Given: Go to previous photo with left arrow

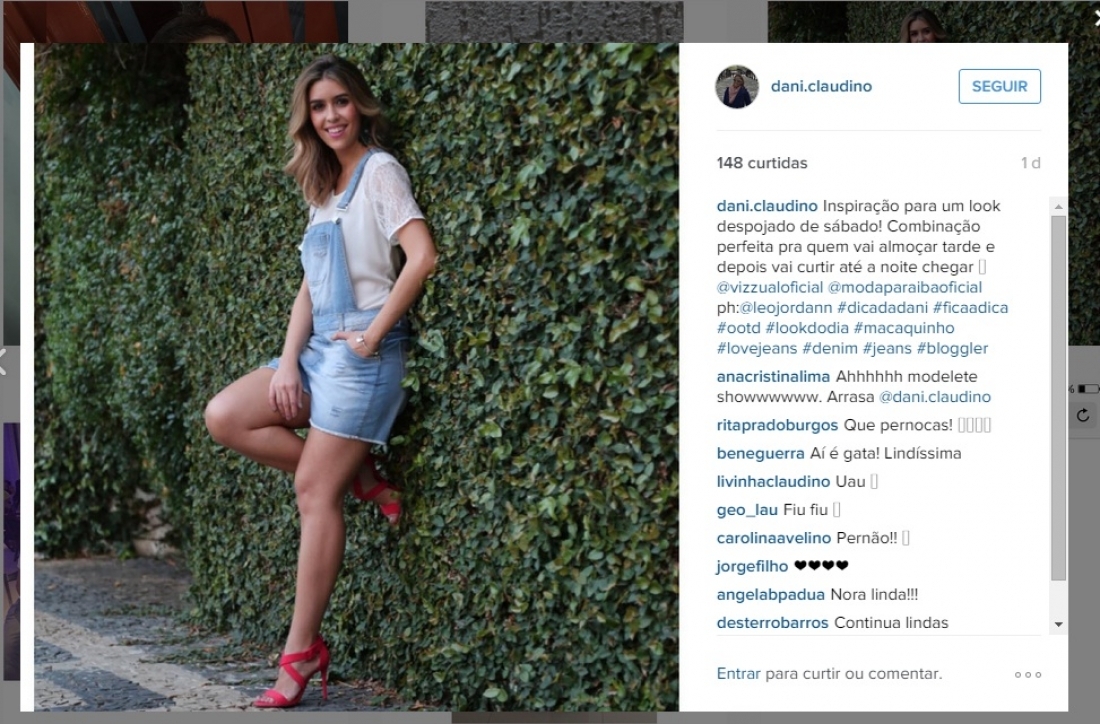Looking at the screenshot, I should (3, 362).
